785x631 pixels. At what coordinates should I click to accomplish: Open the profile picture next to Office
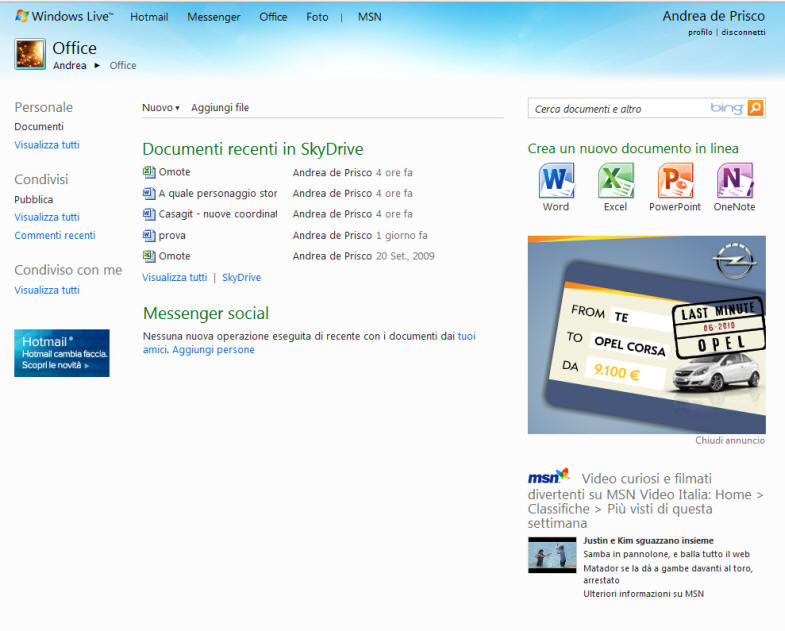(x=30, y=54)
